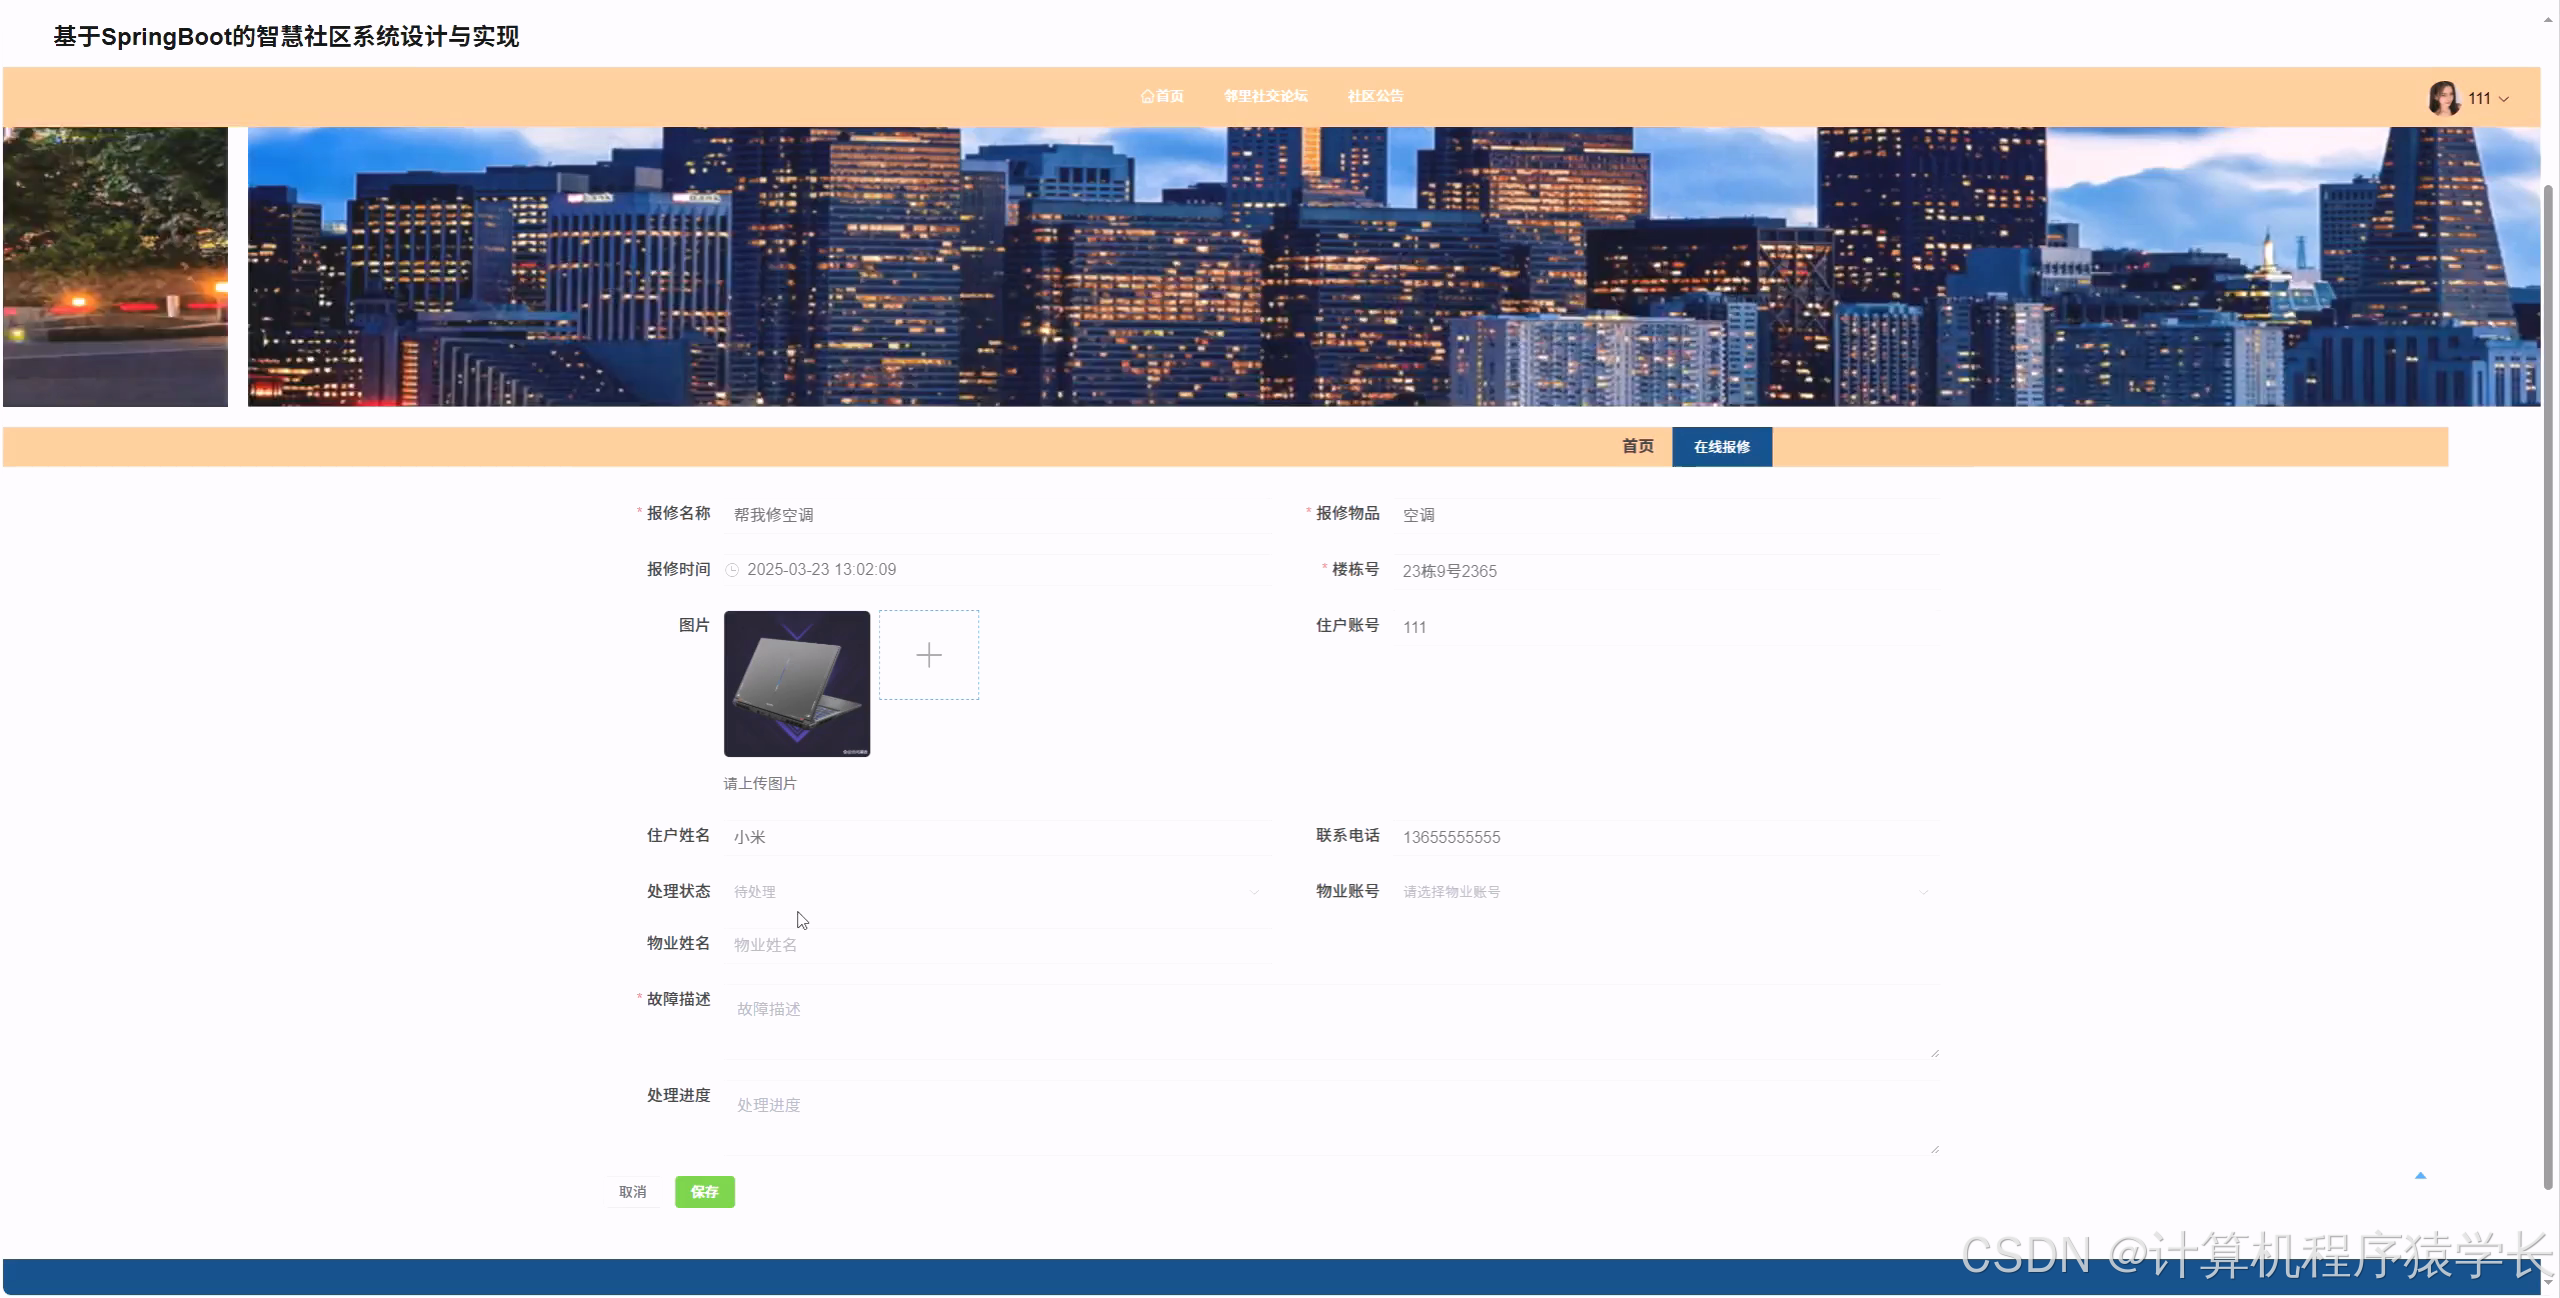
Task: Click the 物业姓名 input field
Action: click(x=1000, y=944)
